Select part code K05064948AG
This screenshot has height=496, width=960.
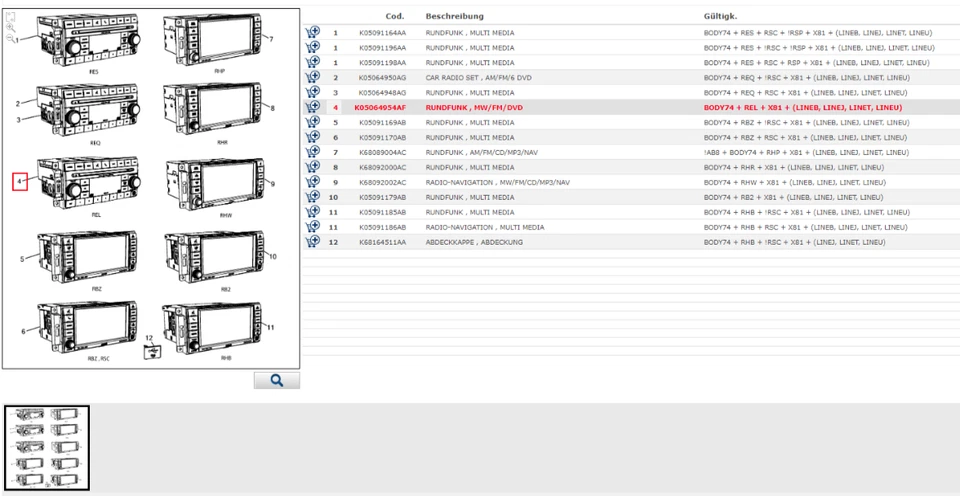click(382, 92)
